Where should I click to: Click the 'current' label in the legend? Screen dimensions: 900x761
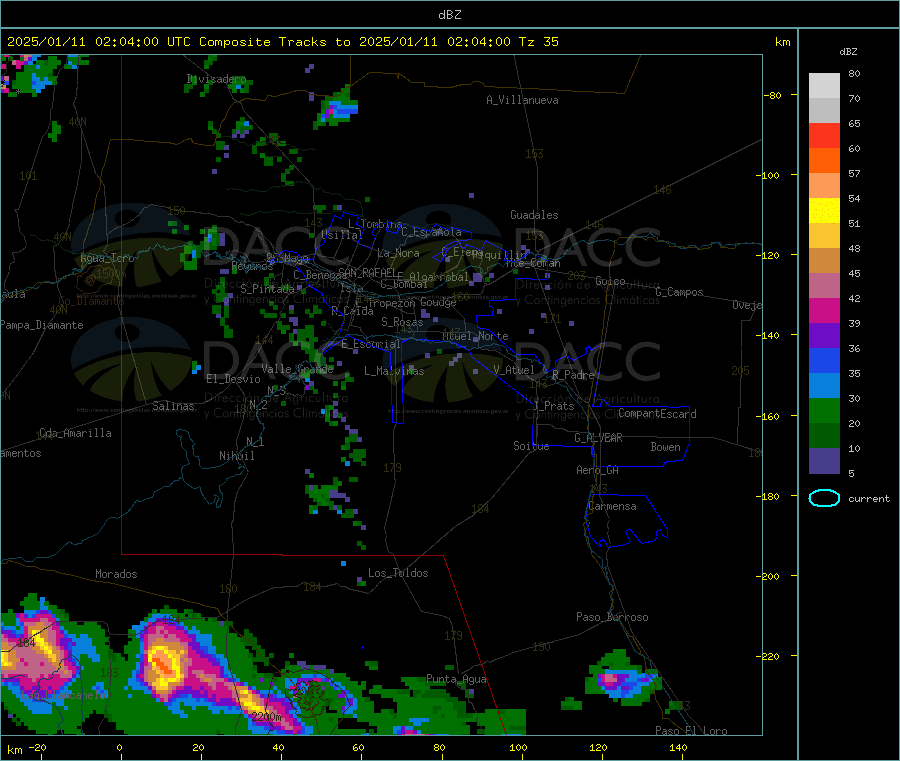click(868, 499)
